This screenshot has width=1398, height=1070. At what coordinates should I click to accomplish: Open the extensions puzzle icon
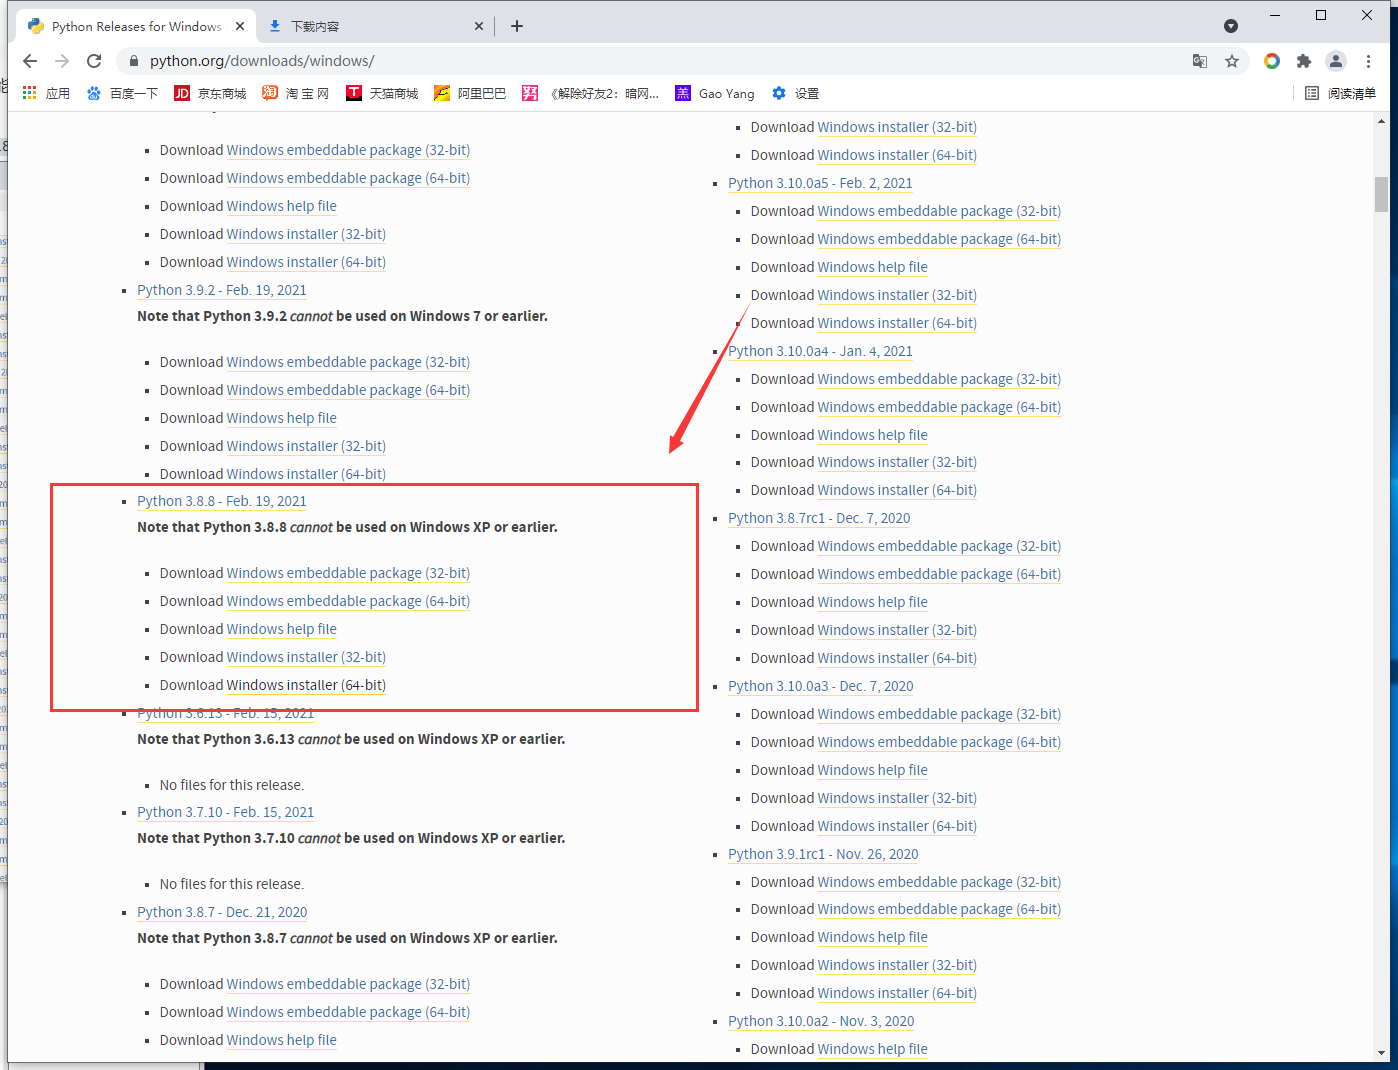coord(1303,61)
